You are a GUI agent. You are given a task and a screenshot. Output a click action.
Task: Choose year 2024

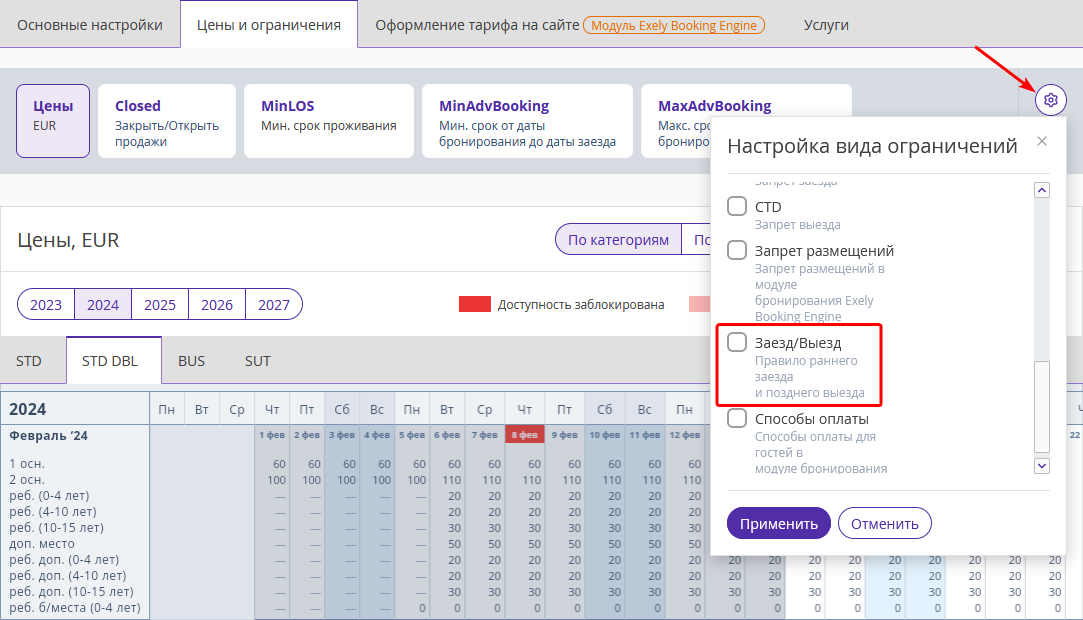click(103, 304)
